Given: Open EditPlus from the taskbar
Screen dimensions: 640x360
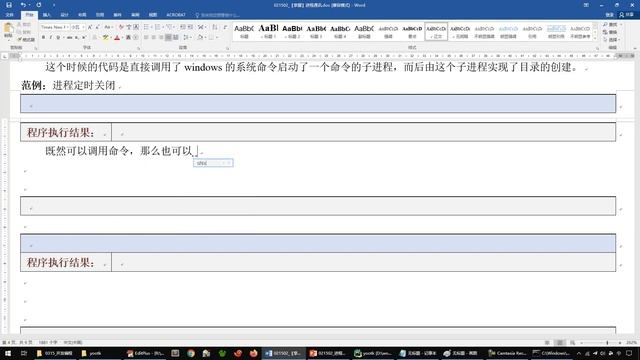Looking at the screenshot, I should coord(145,353).
